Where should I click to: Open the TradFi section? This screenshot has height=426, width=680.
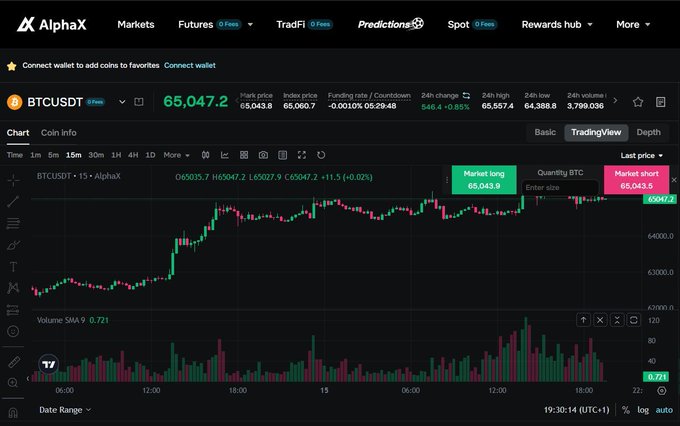tap(304, 25)
